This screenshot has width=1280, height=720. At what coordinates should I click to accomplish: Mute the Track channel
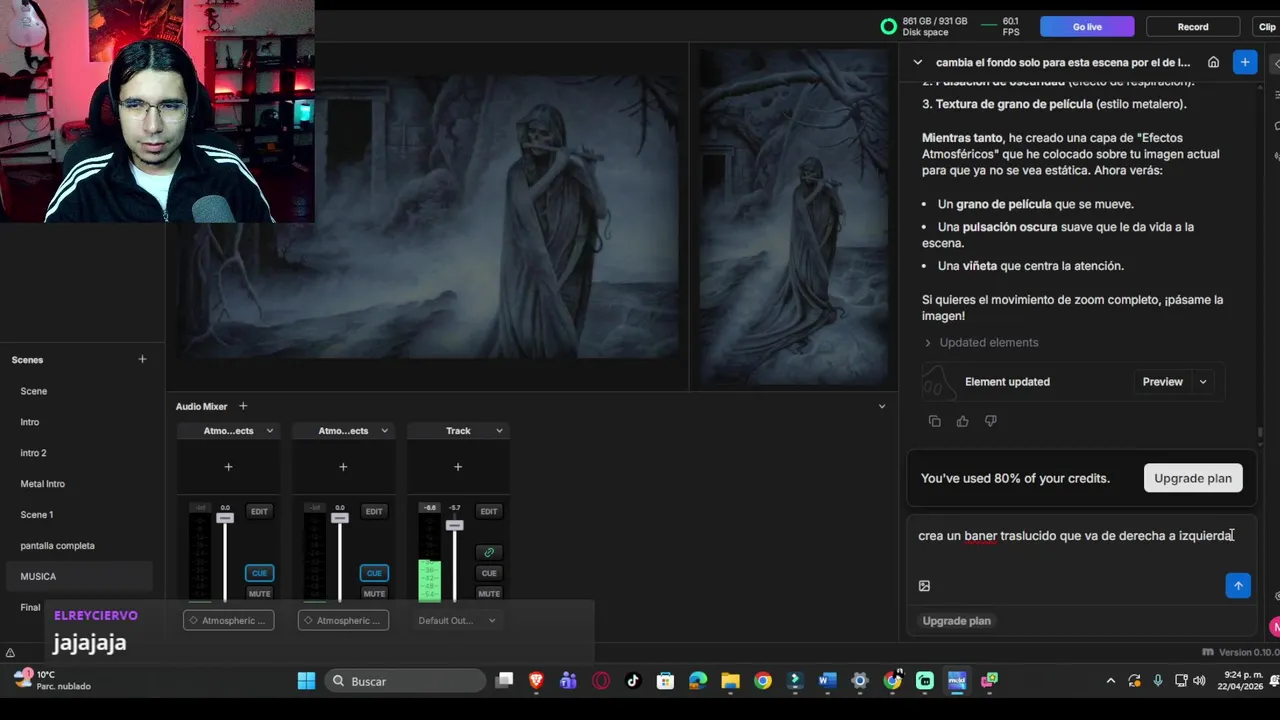489,594
